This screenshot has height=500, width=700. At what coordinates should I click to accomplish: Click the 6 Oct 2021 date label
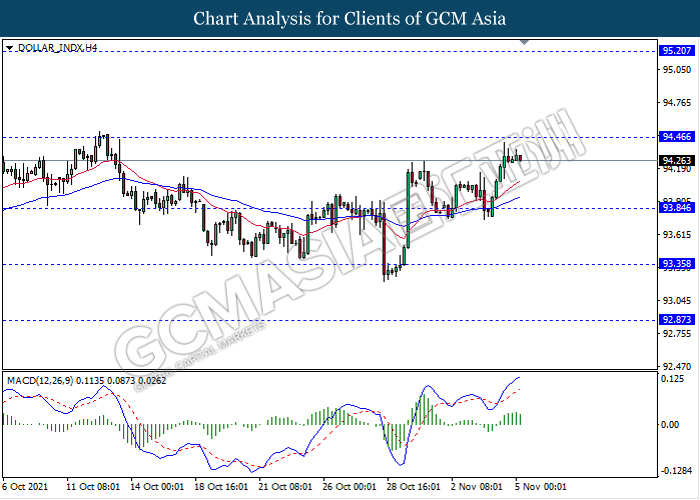(x=27, y=485)
